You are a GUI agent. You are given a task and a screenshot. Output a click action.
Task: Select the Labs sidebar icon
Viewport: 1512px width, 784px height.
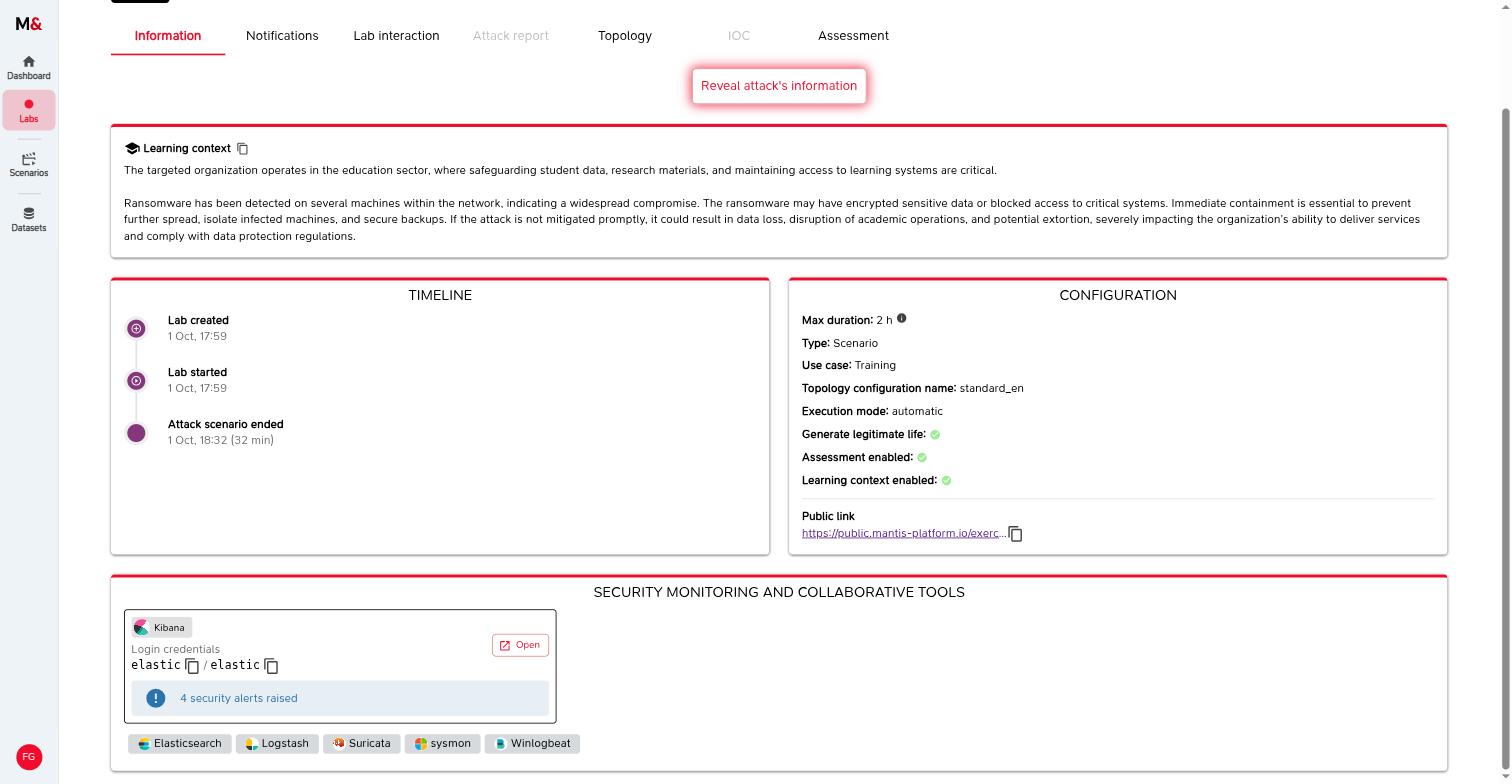click(x=28, y=111)
